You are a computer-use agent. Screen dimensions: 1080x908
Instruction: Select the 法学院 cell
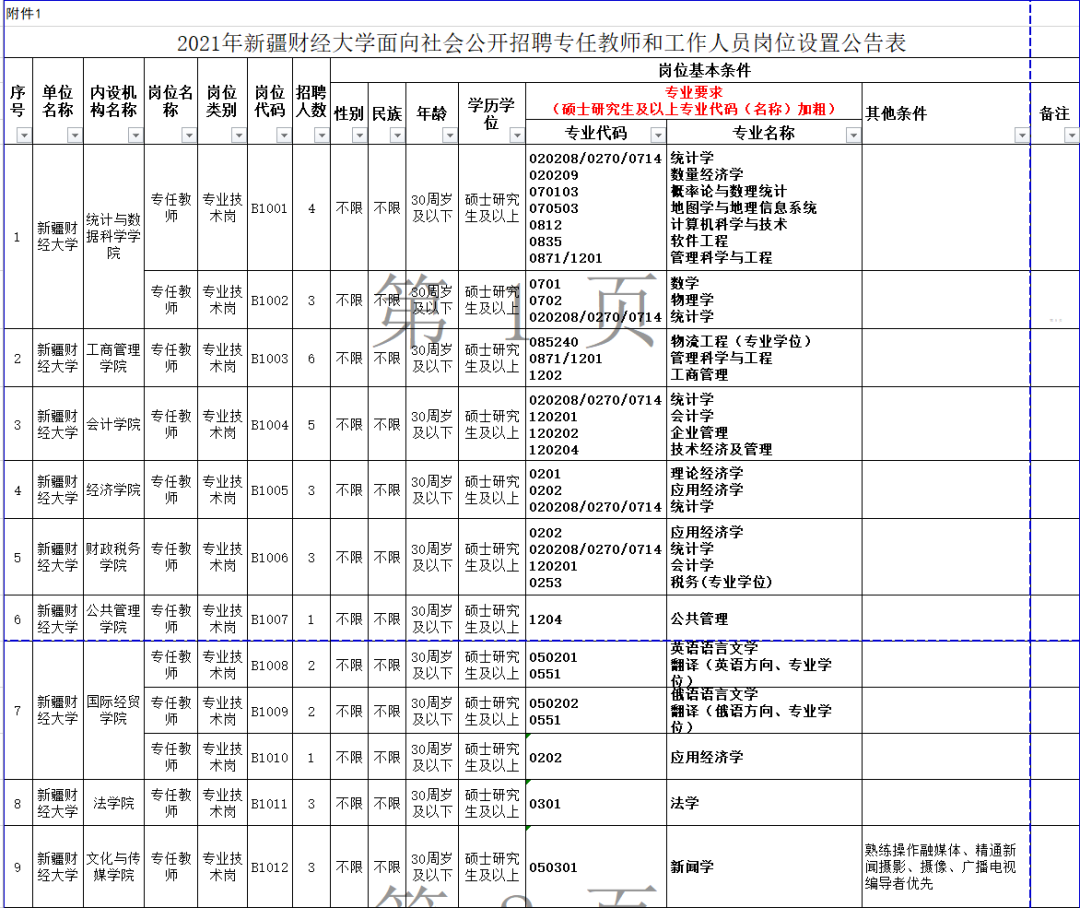(x=114, y=803)
